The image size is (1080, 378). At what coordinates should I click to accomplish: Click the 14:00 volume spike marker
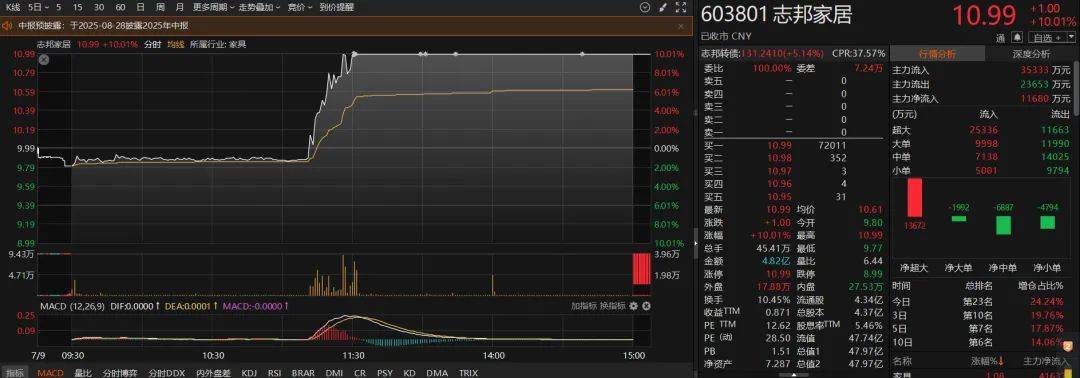(x=493, y=284)
